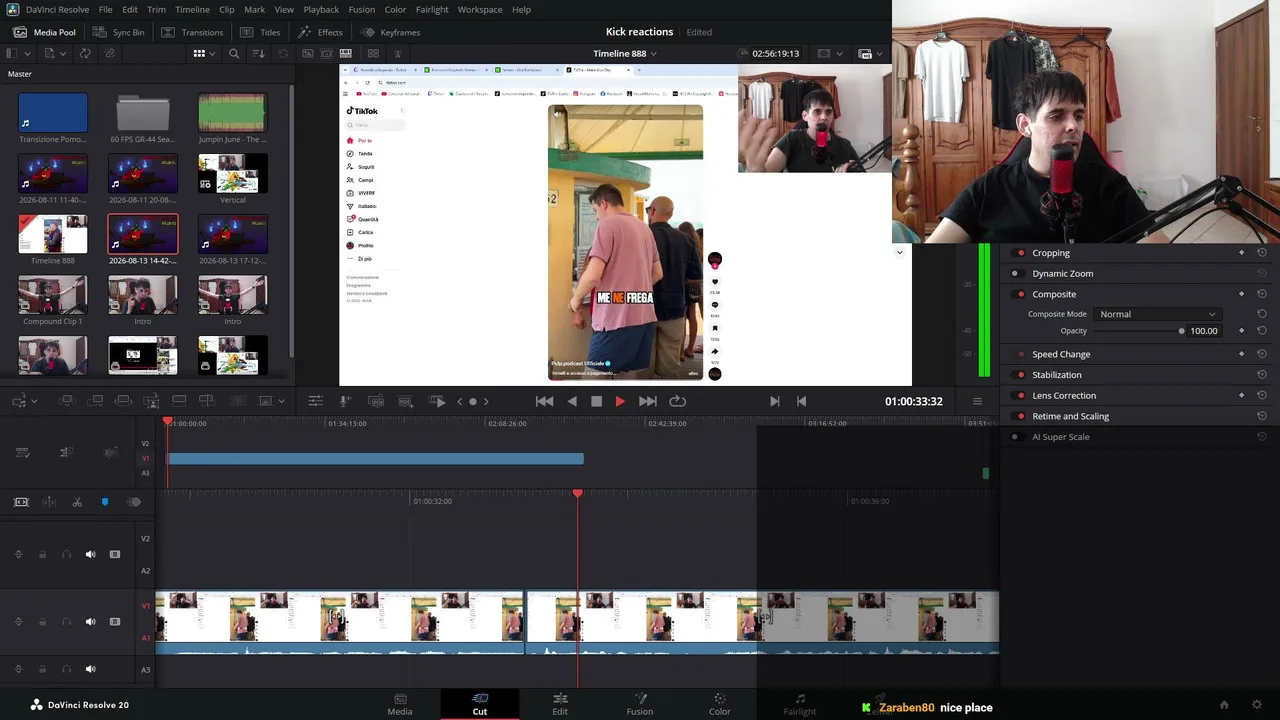The width and height of the screenshot is (1280, 720).
Task: Expand the Retime and Scaling section
Action: tap(1070, 416)
